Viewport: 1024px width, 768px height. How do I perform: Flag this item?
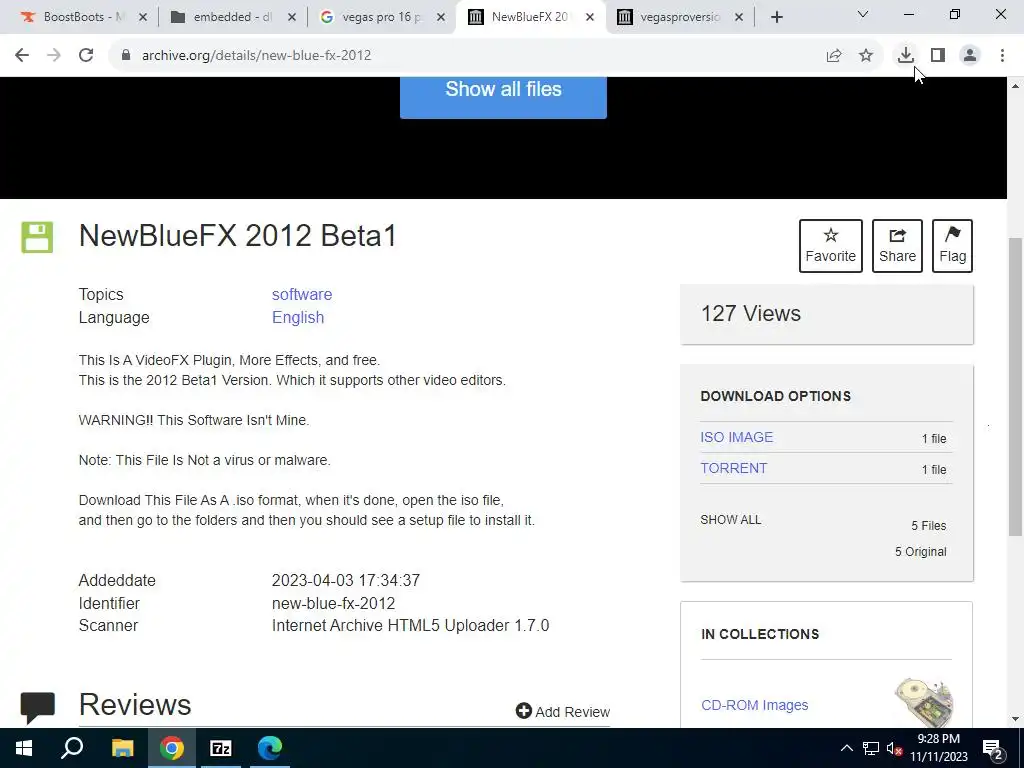coord(952,246)
